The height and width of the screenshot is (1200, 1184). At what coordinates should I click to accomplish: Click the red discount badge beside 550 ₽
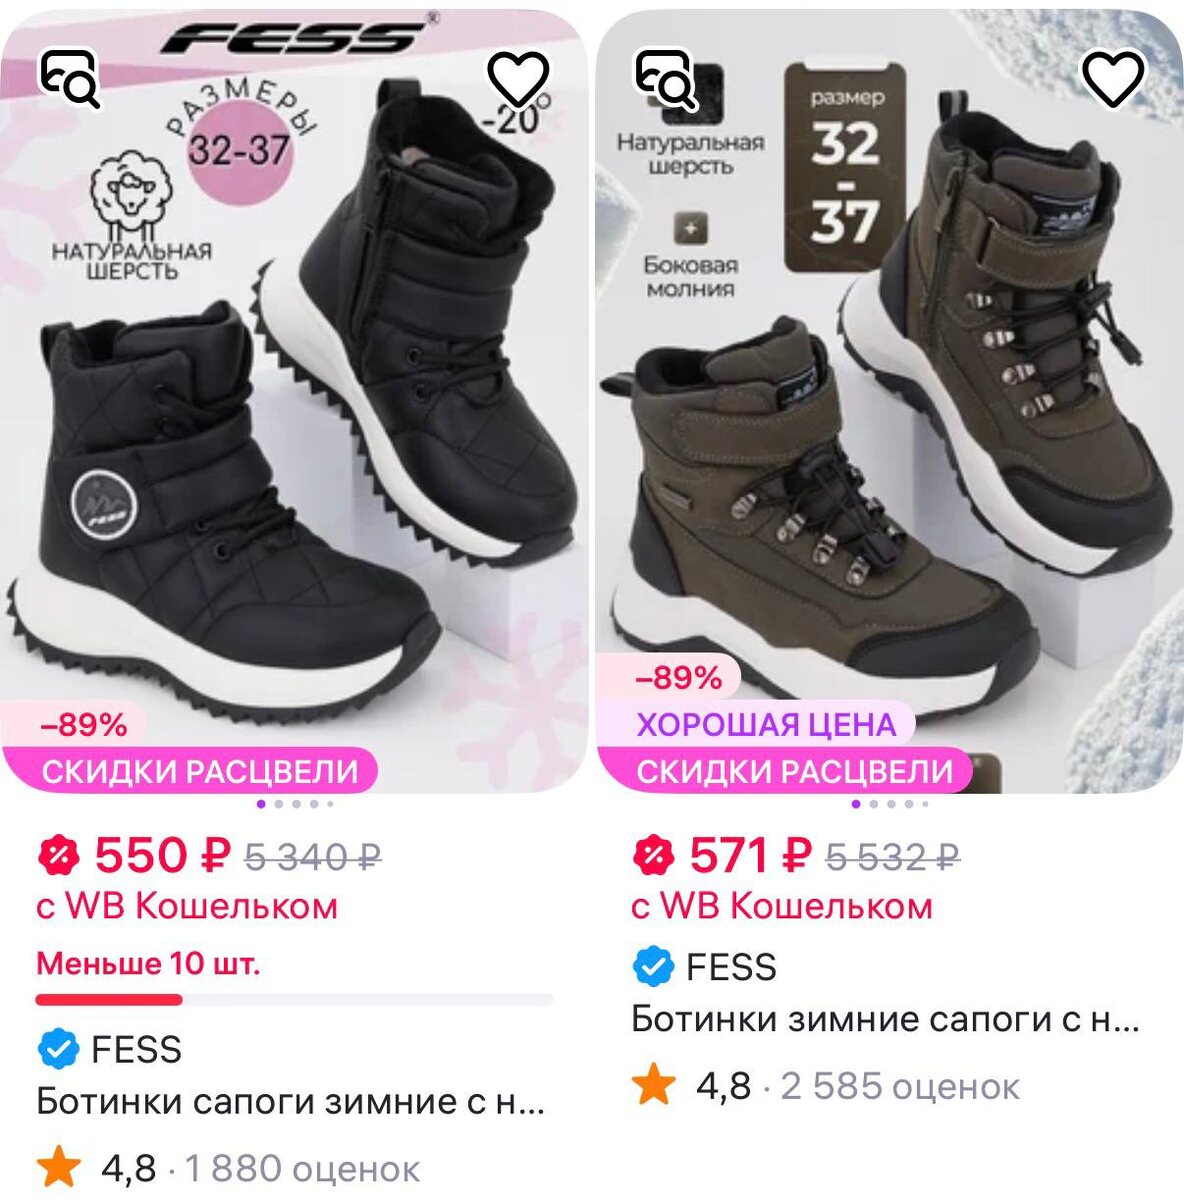(58, 856)
